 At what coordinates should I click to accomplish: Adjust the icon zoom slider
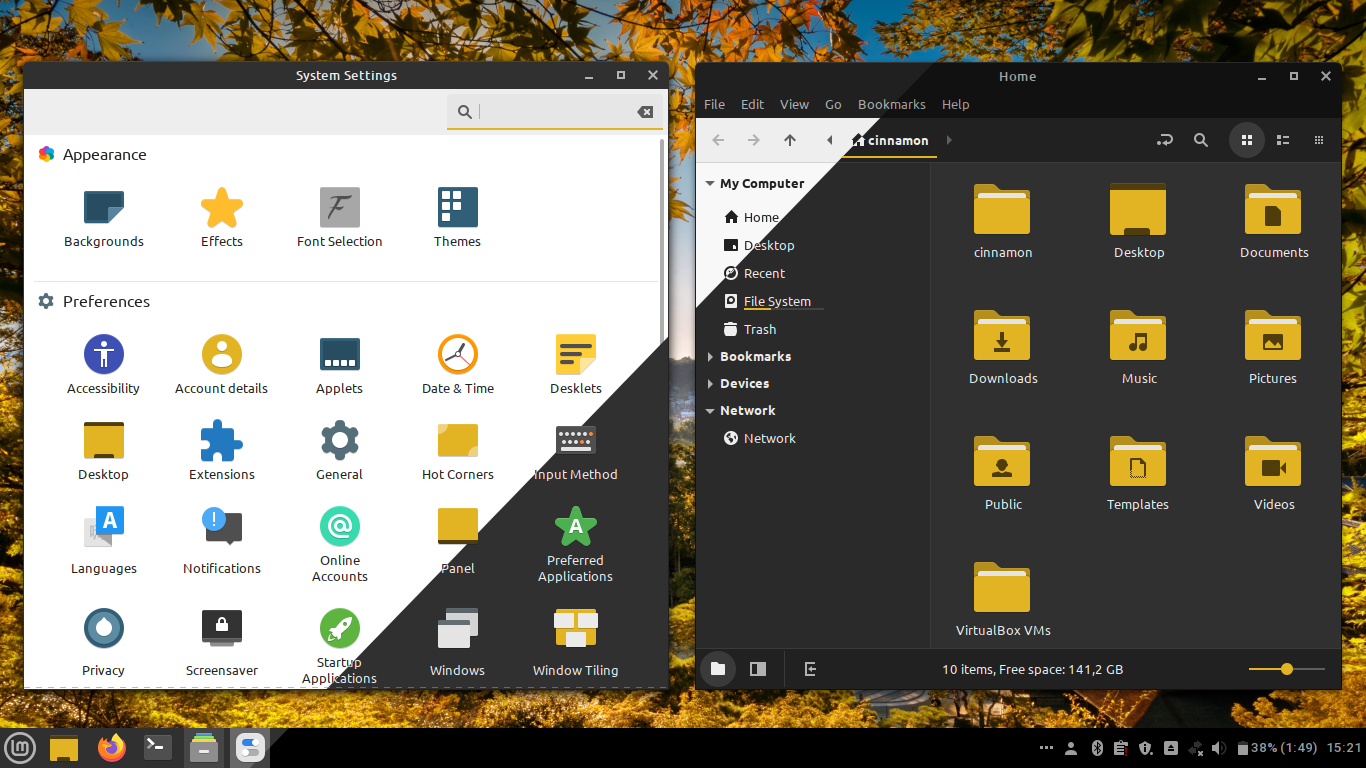[x=1286, y=669]
